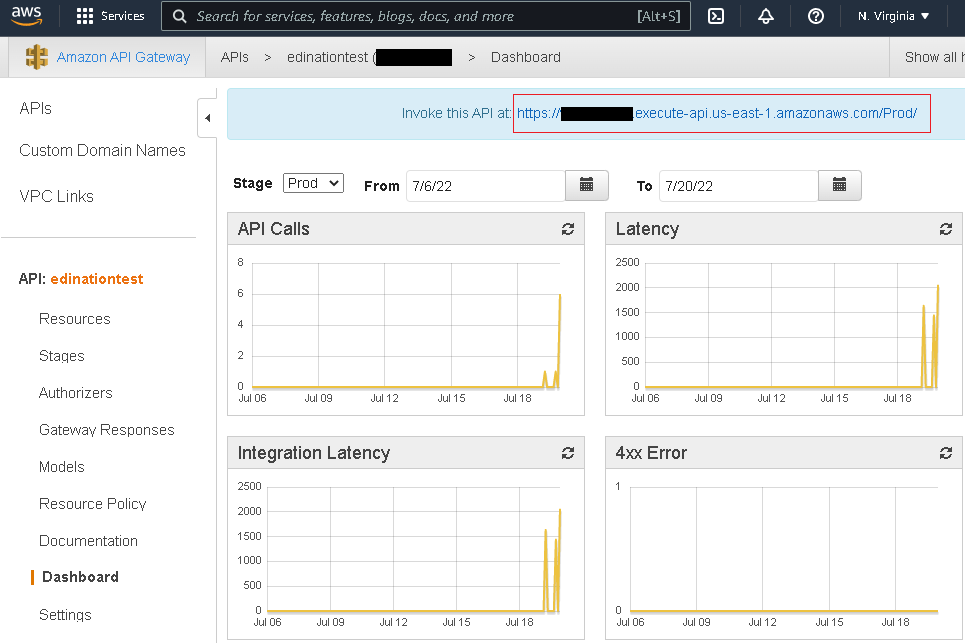Open the help question mark icon

pos(815,16)
